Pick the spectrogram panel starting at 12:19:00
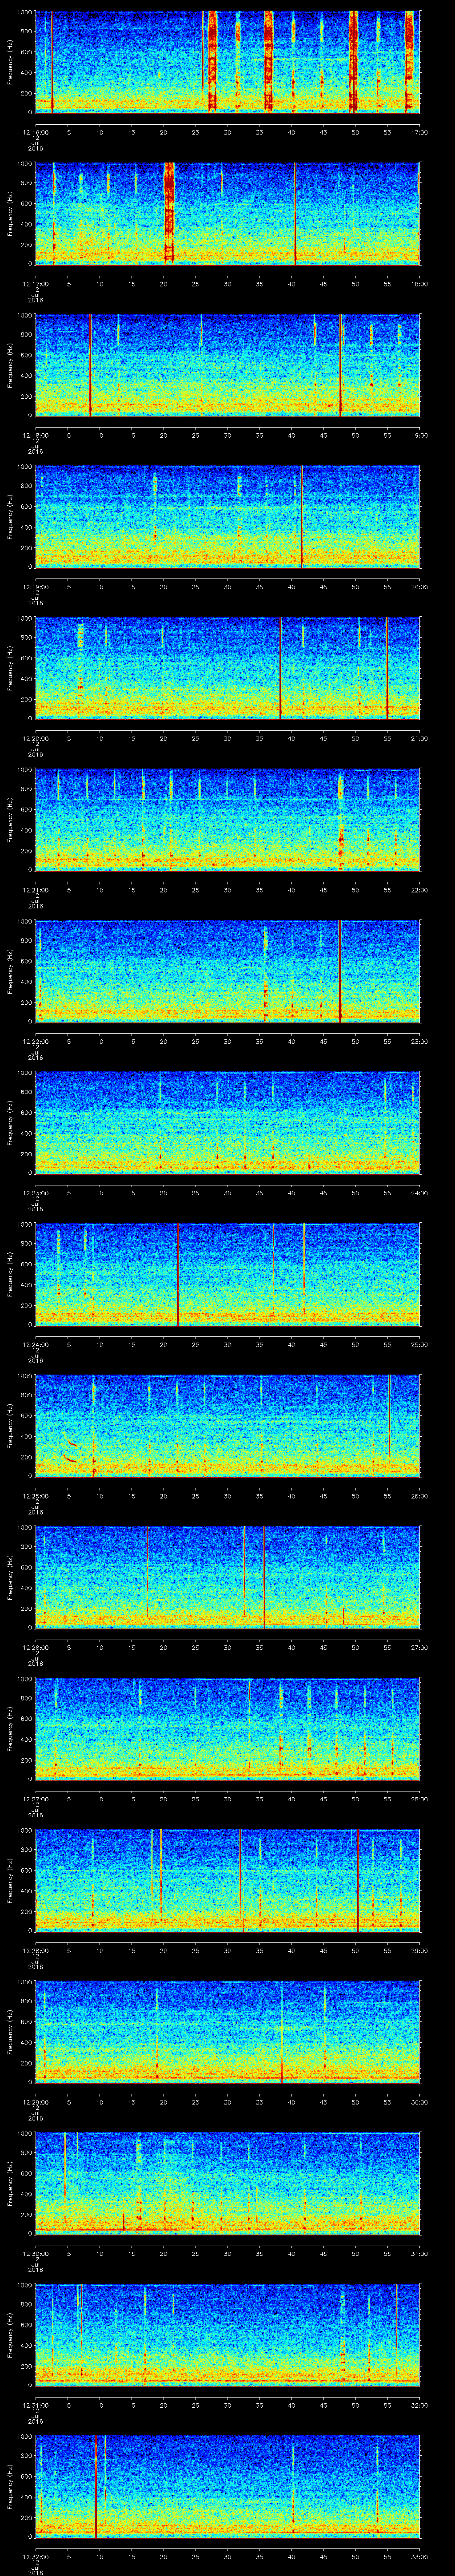The width and height of the screenshot is (455, 2576). tap(228, 516)
